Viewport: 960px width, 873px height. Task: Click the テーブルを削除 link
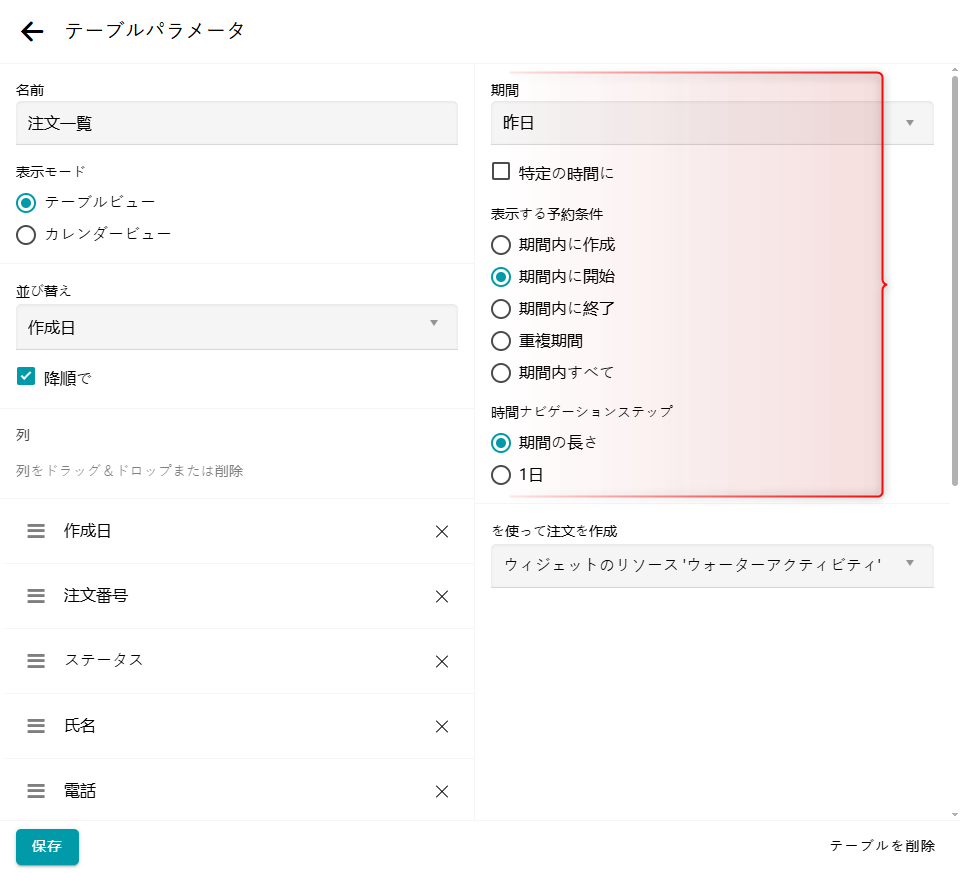[x=882, y=846]
